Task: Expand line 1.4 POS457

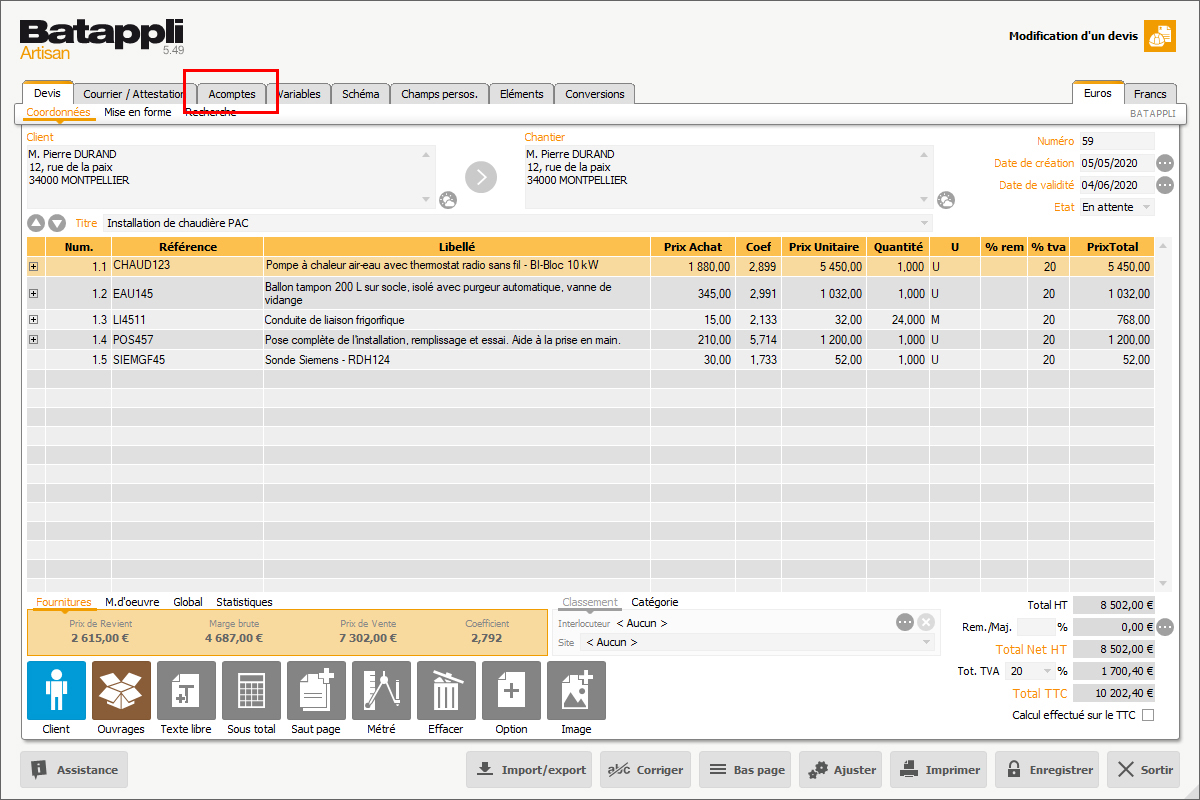Action: (x=33, y=340)
